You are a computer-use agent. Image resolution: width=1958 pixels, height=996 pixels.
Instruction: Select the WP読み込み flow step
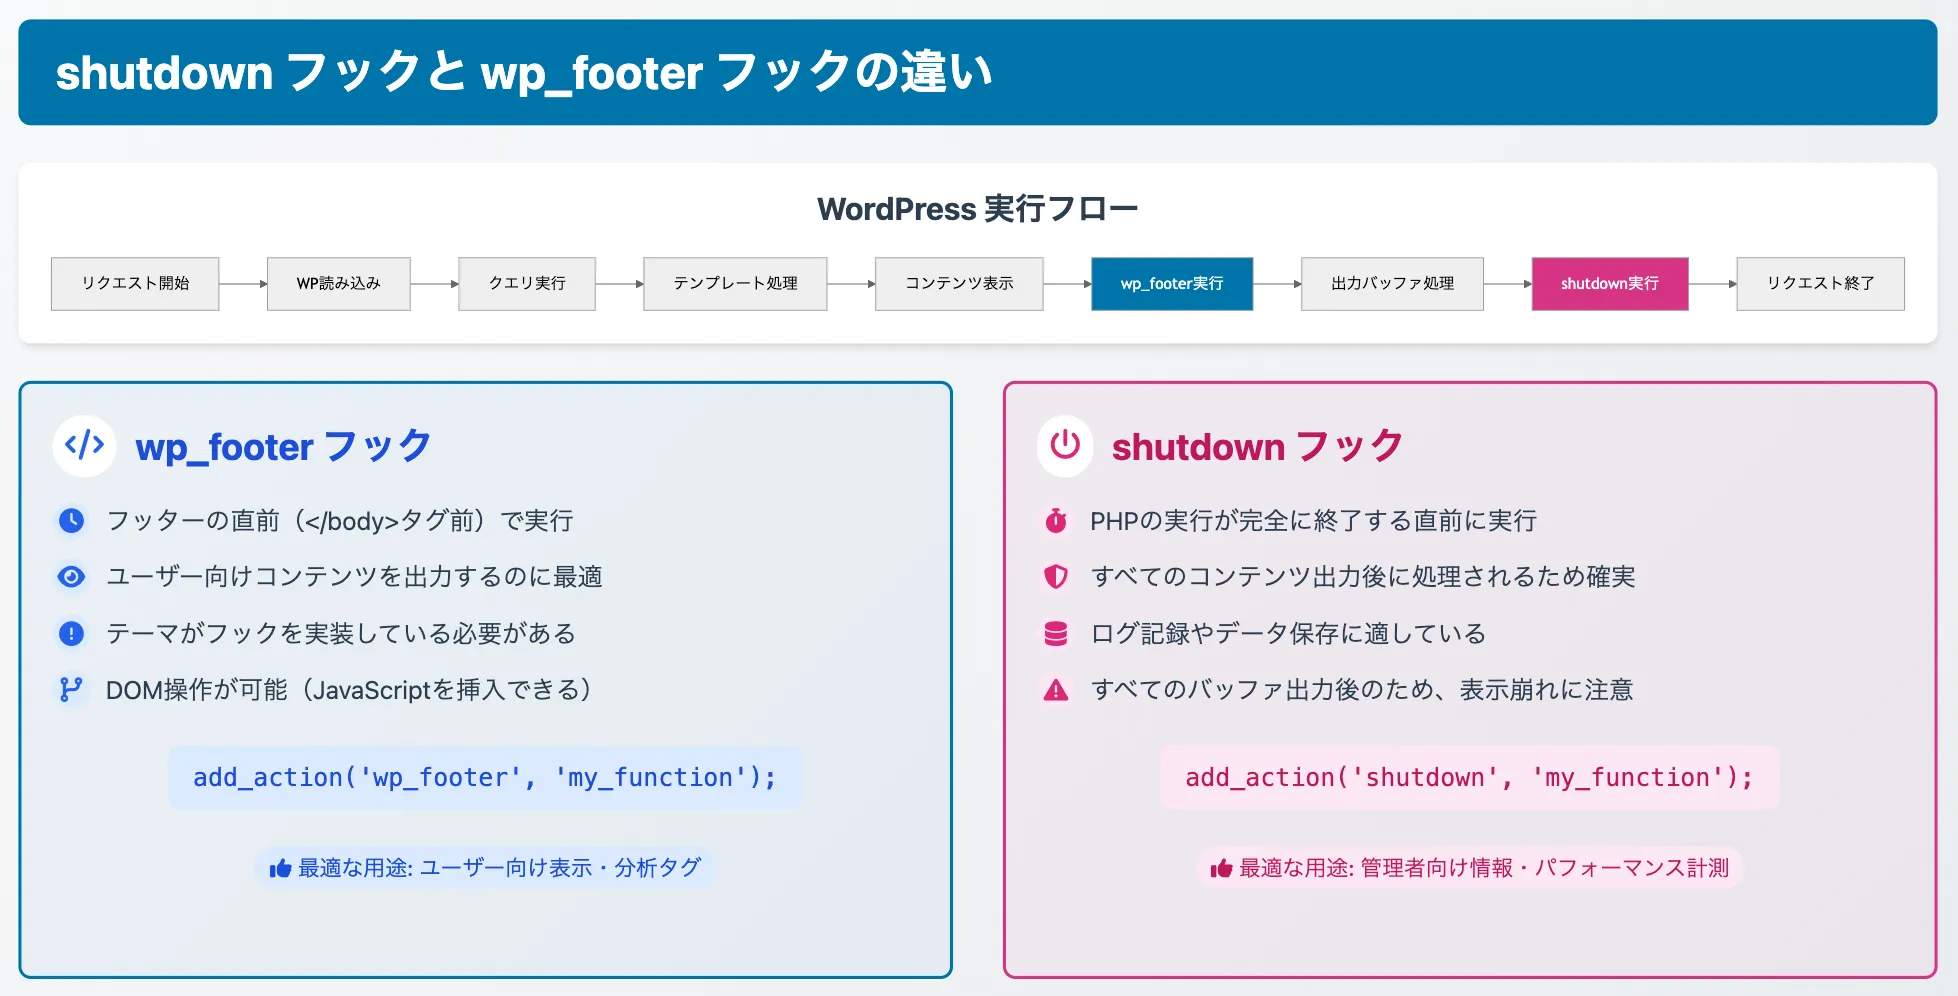click(x=339, y=284)
